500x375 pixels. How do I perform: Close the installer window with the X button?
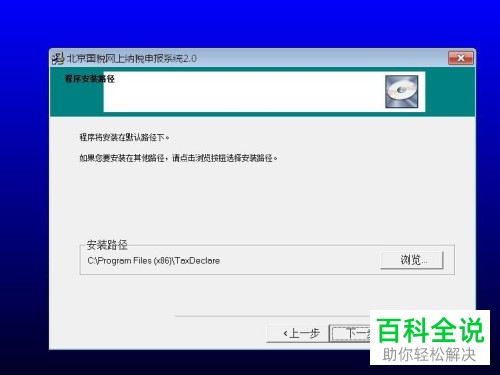pos(461,58)
